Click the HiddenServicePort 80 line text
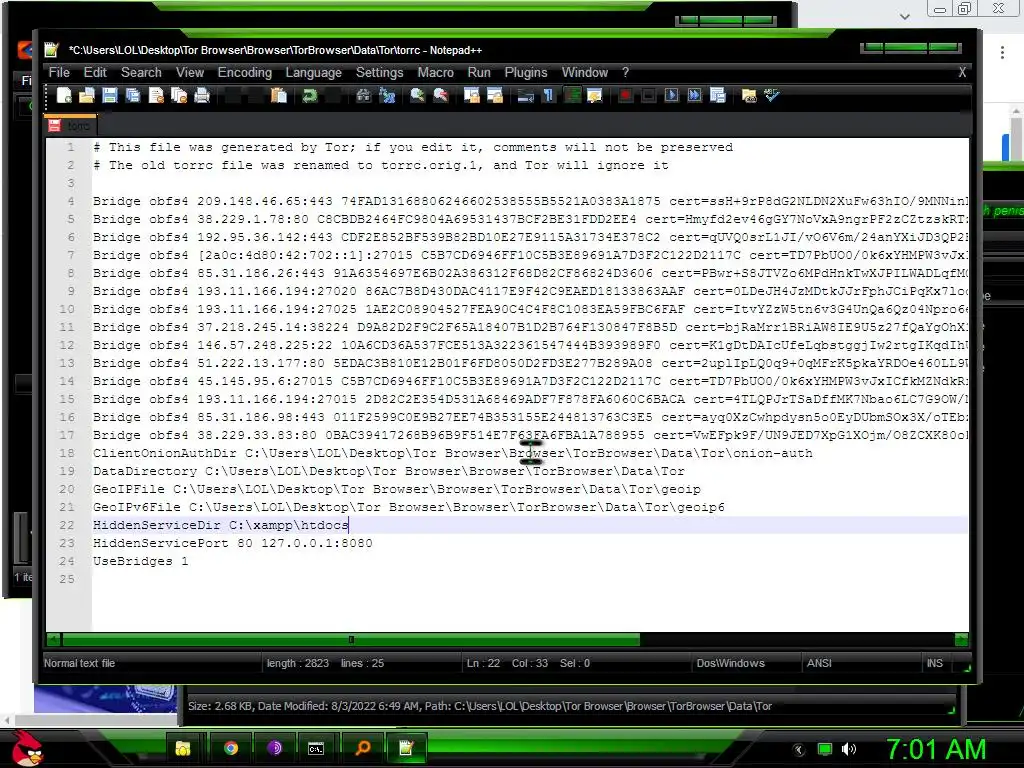The height and width of the screenshot is (768, 1024). coord(232,543)
